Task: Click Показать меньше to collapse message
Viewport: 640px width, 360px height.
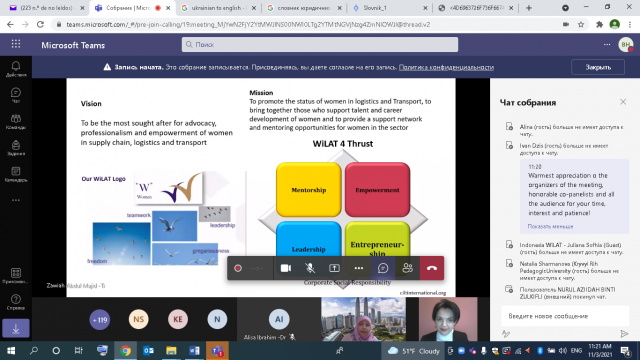Action: [x=550, y=226]
